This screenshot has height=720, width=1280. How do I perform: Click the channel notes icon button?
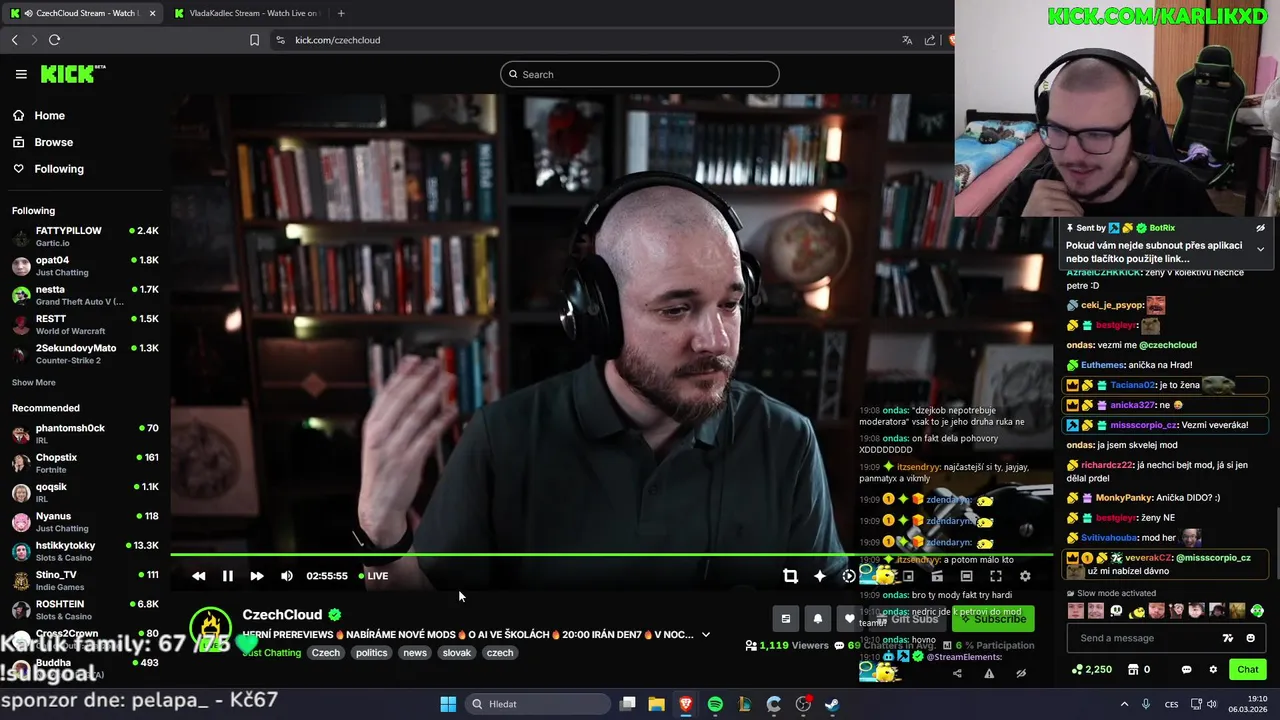[x=786, y=619]
